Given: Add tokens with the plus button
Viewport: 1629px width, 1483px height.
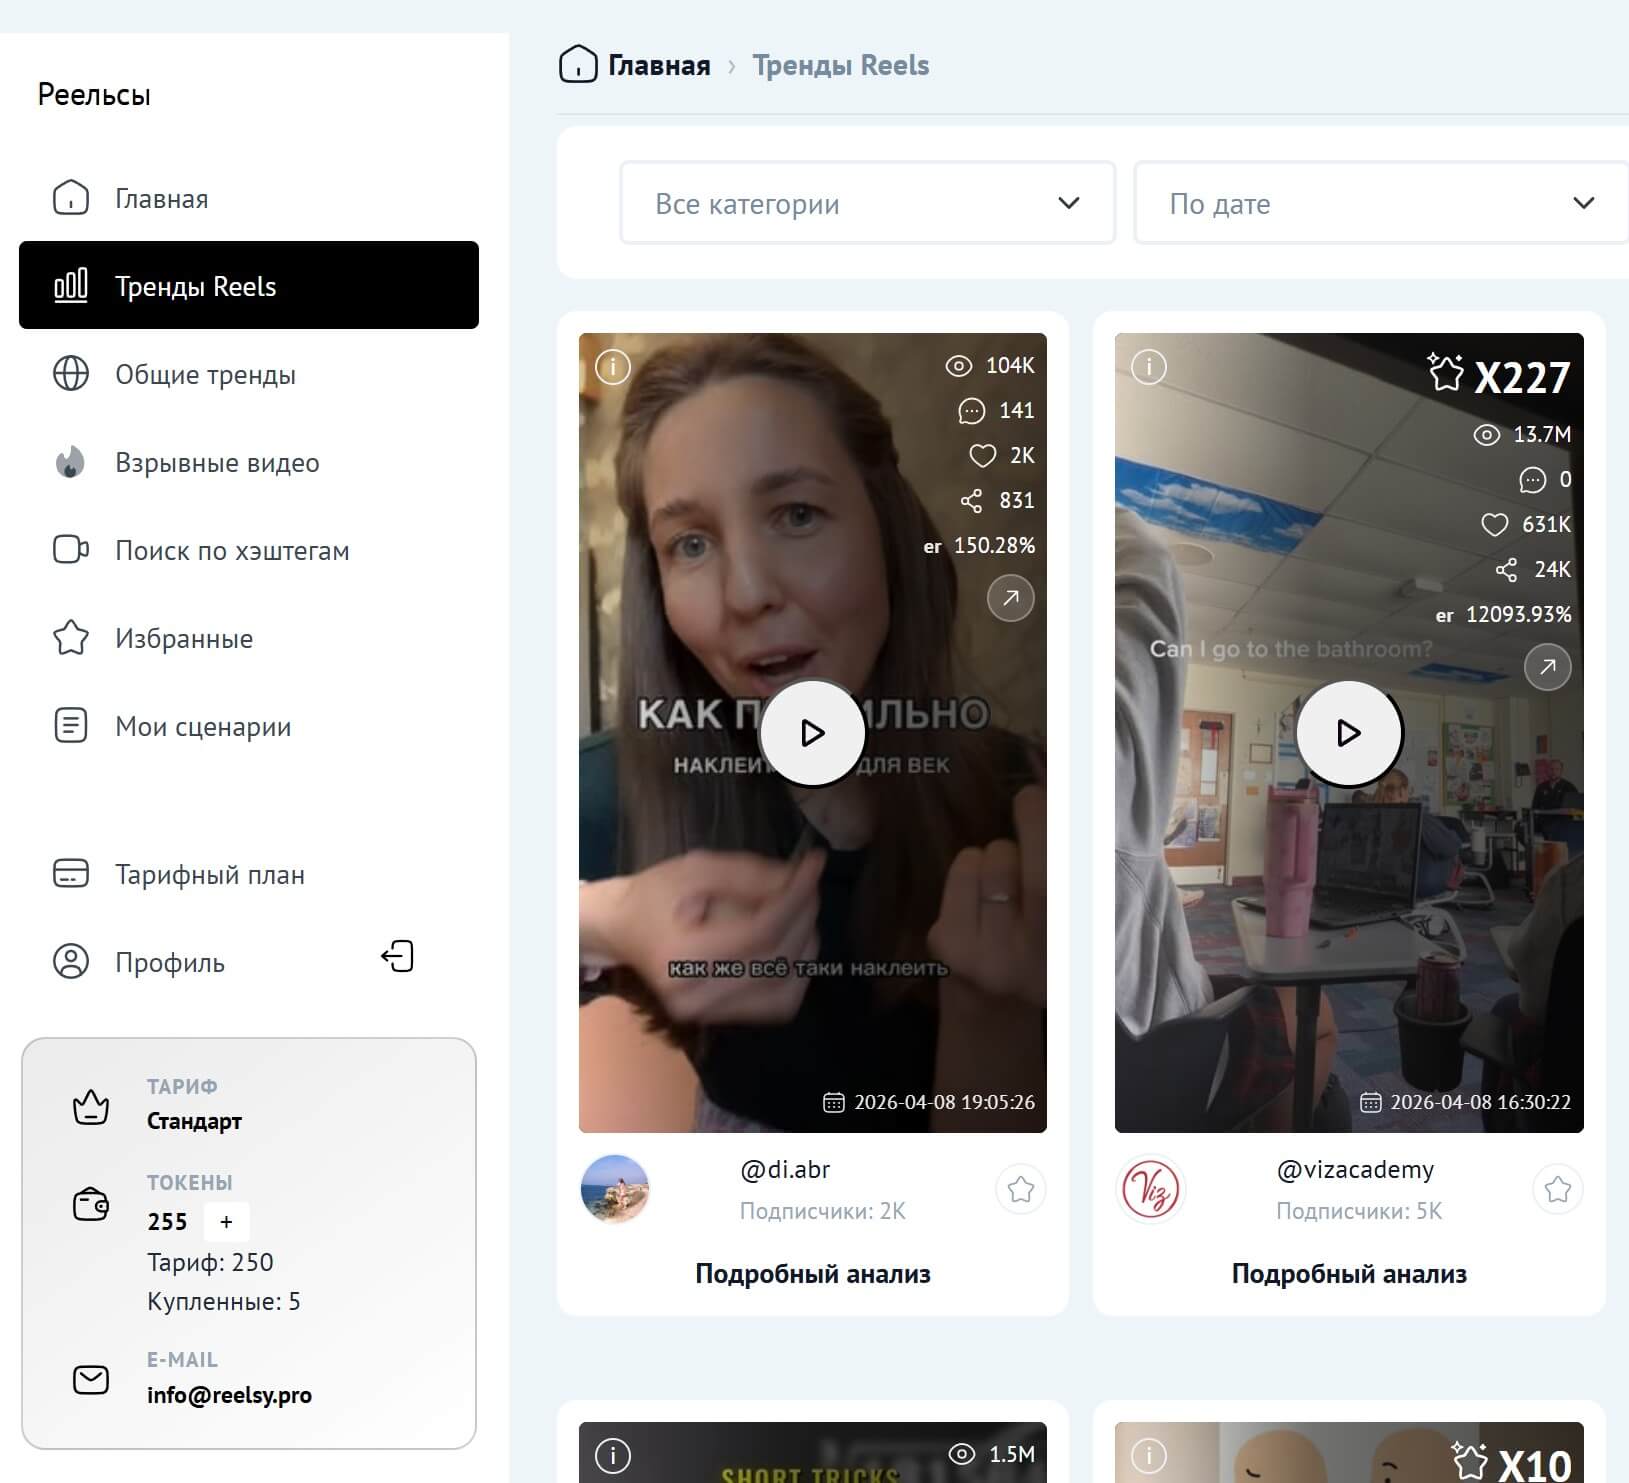Looking at the screenshot, I should 226,1221.
